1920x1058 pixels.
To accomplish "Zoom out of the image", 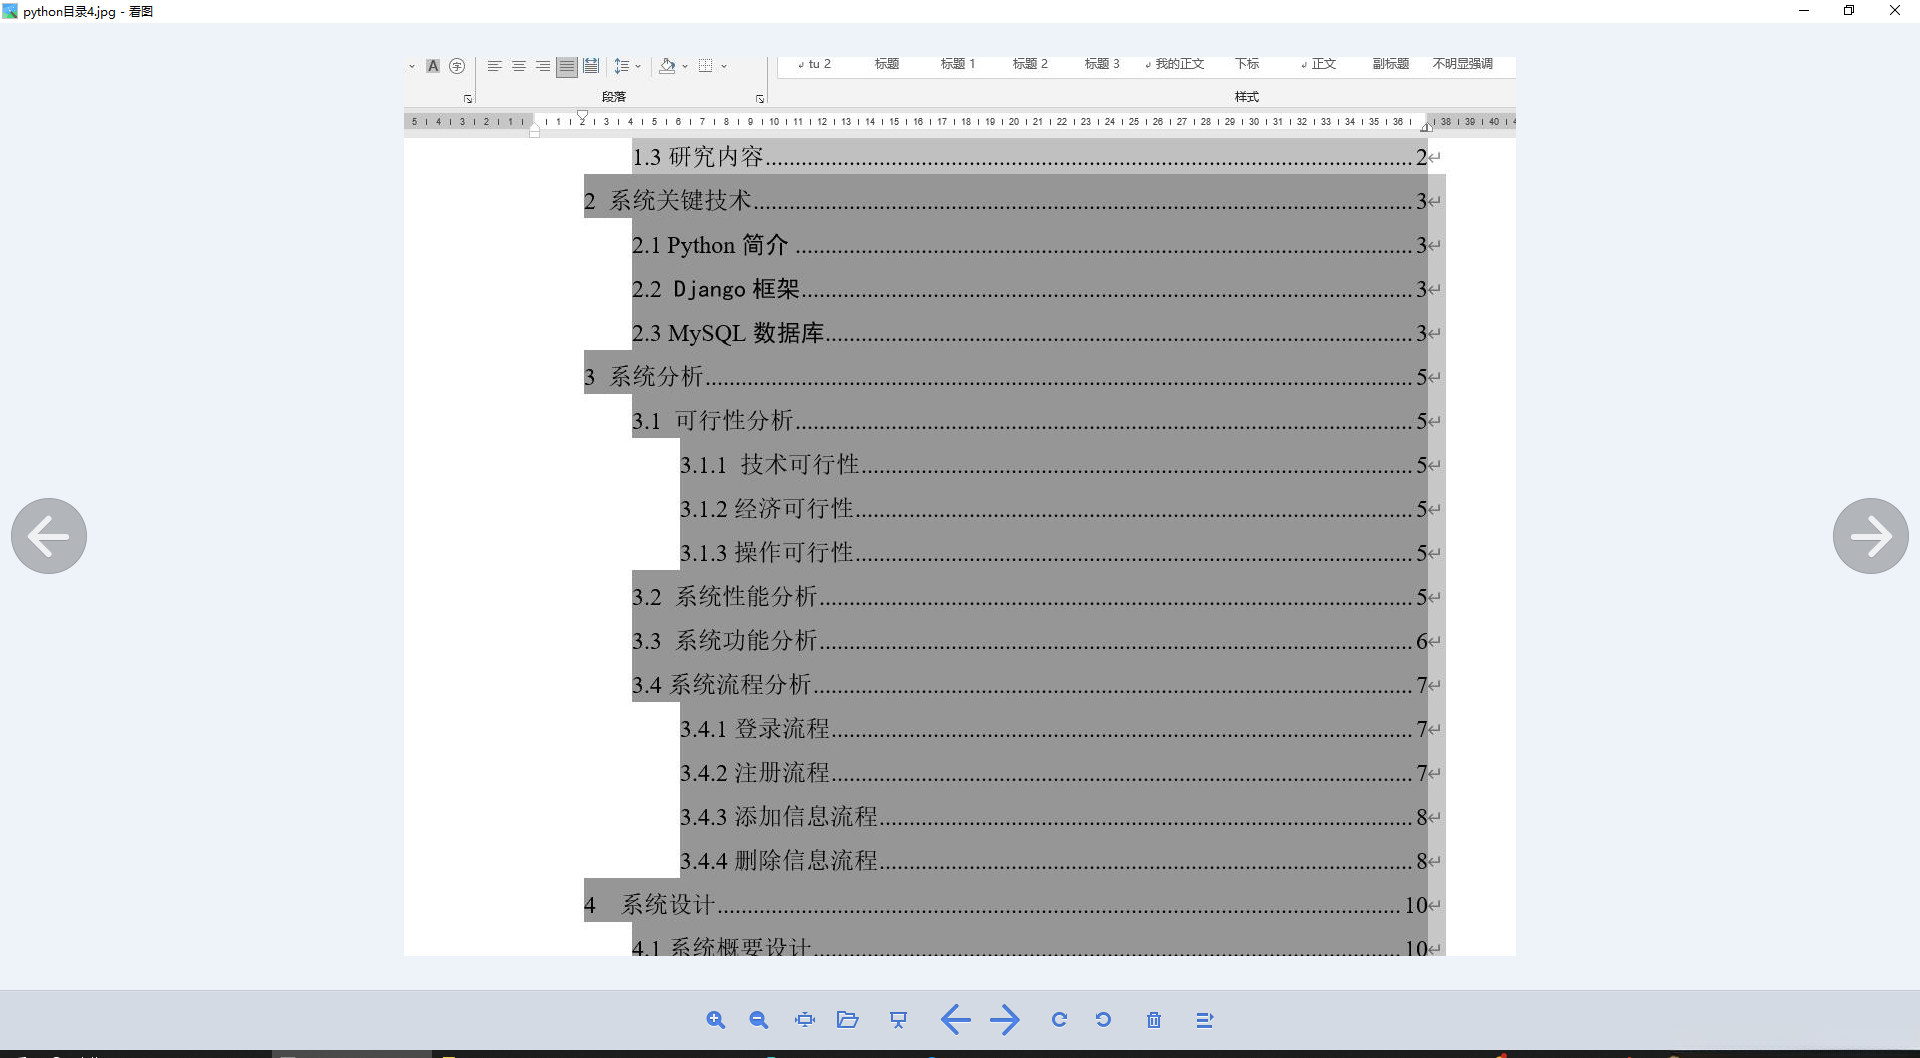I will coord(759,1019).
